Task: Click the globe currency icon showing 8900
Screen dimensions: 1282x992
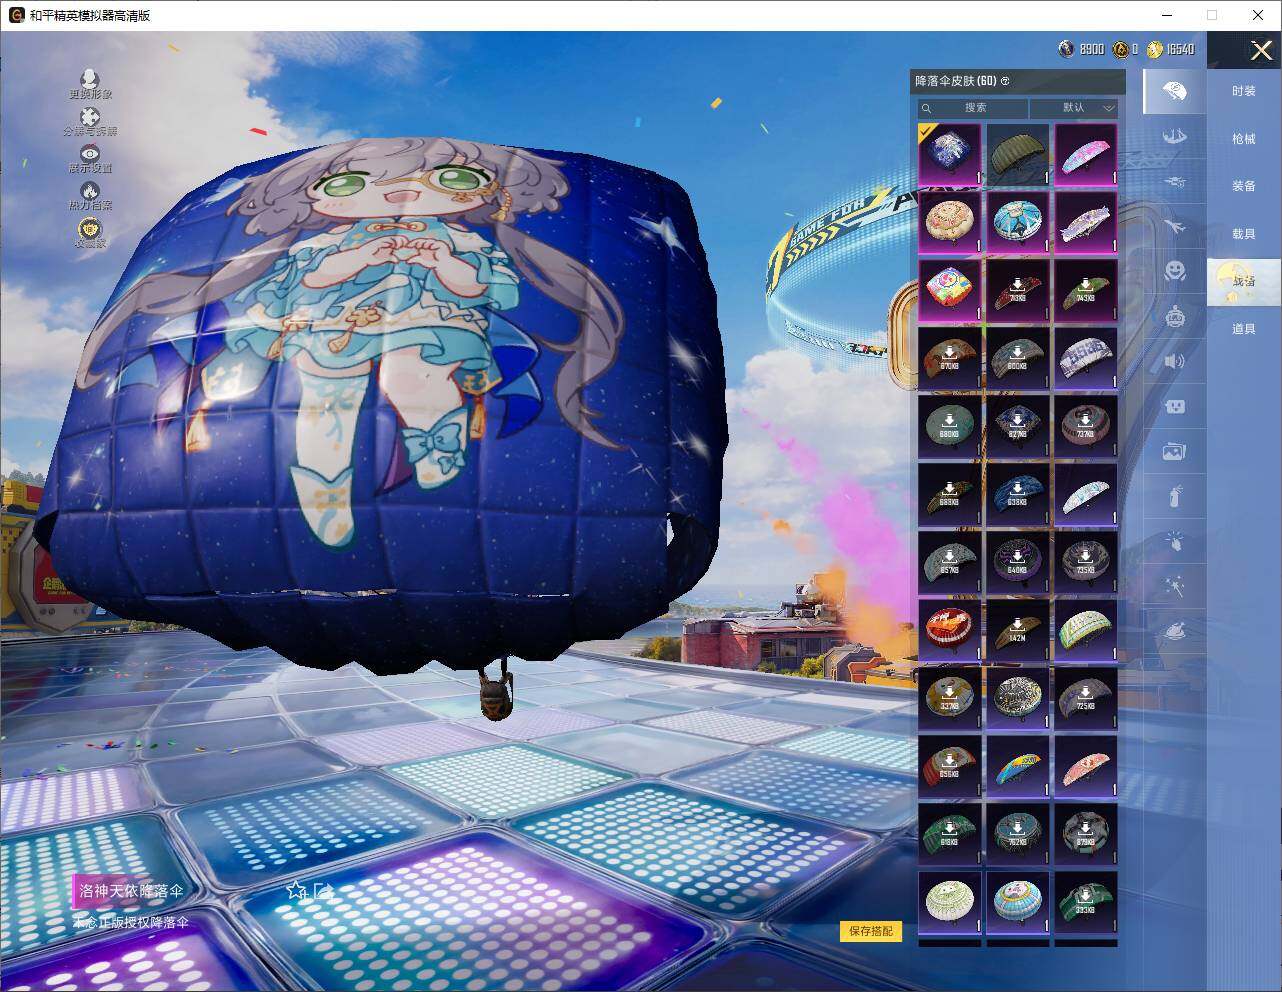Action: pos(1067,49)
